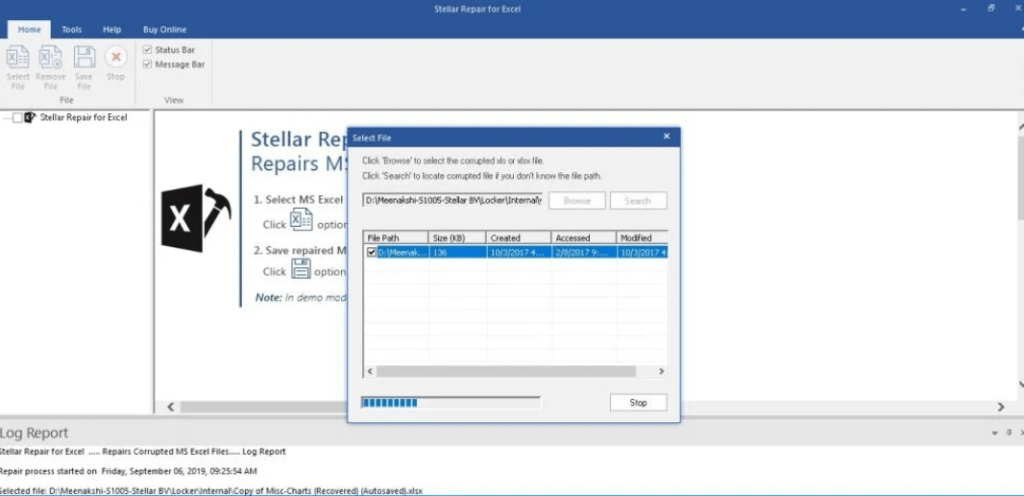Image resolution: width=1024 pixels, height=496 pixels.
Task: Click the Excel icon beside tree root
Action: 29,117
